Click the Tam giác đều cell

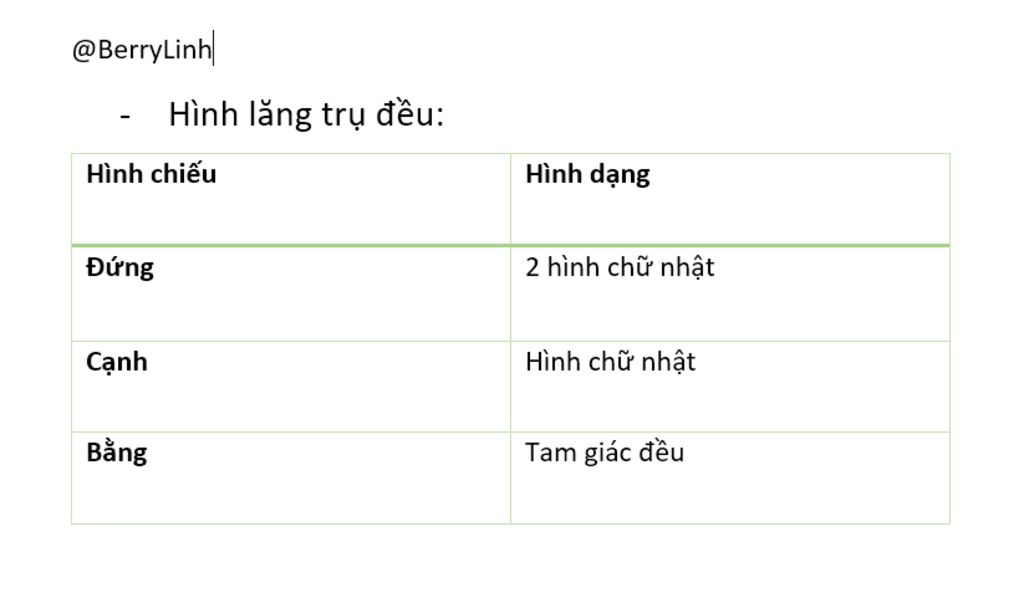pyautogui.click(x=730, y=478)
